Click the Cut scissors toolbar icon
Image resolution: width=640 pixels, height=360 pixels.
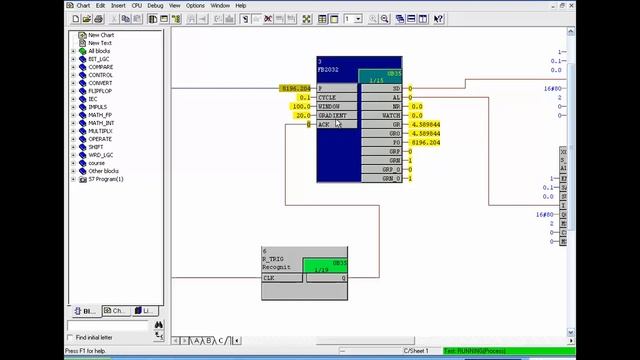(x=114, y=19)
